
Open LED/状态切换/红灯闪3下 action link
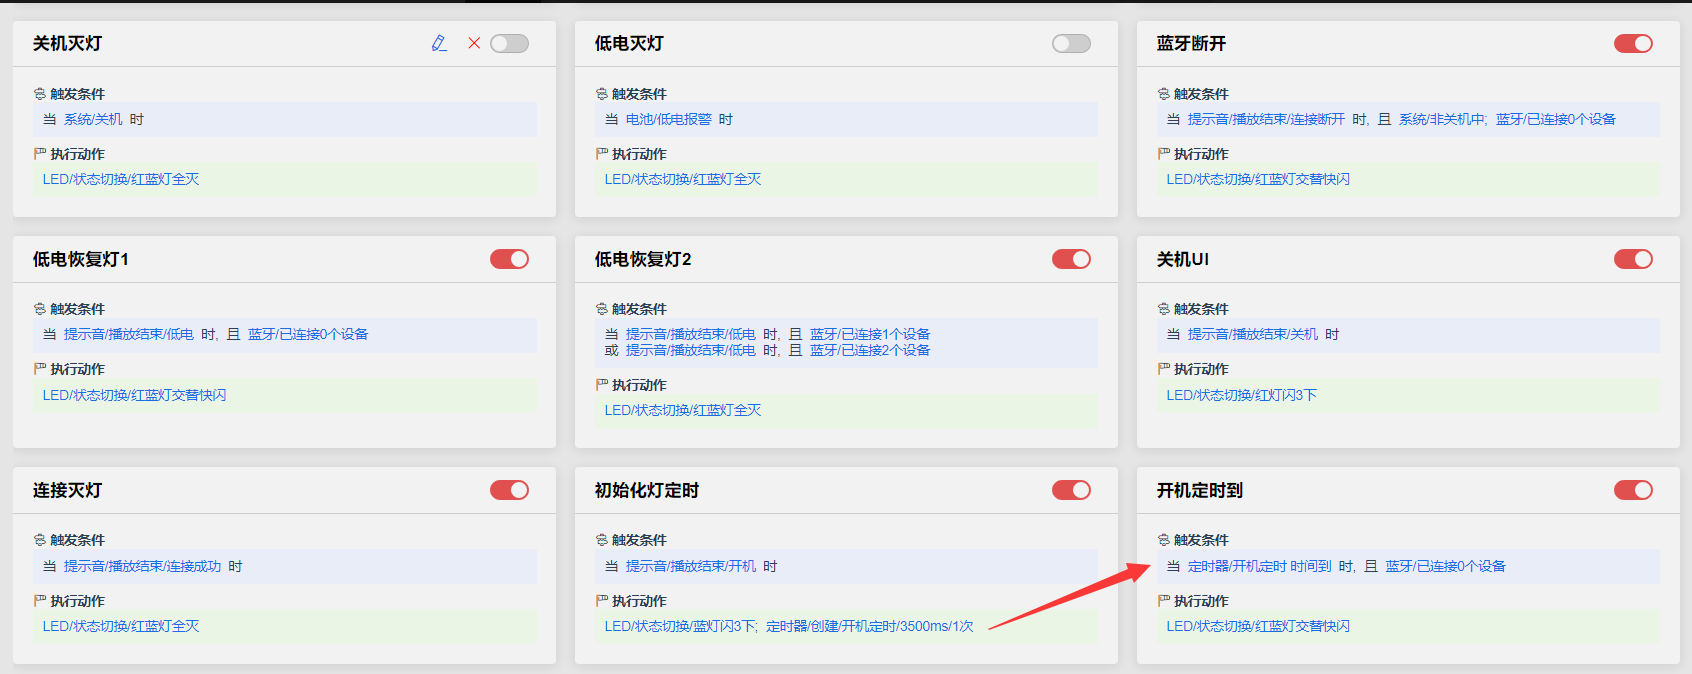(x=1242, y=395)
